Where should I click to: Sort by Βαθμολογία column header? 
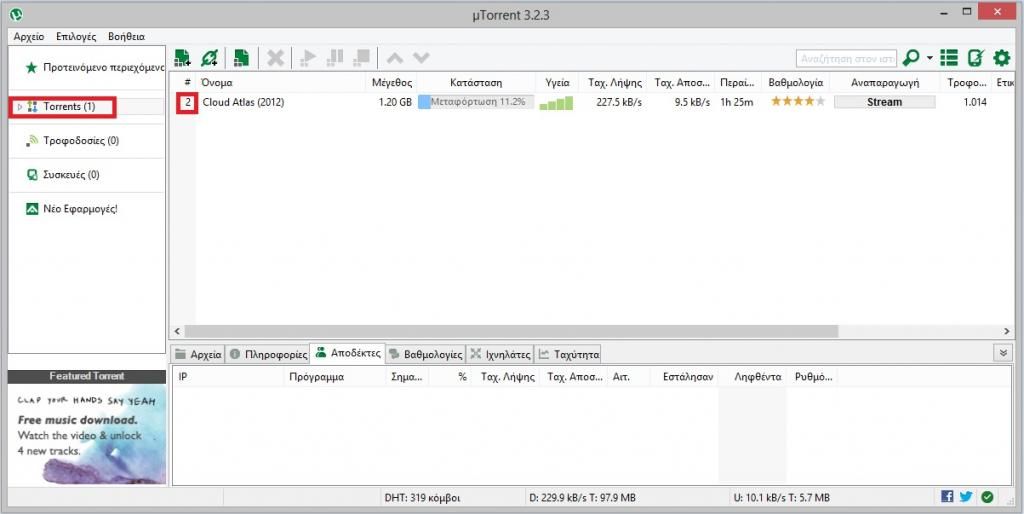[x=795, y=82]
